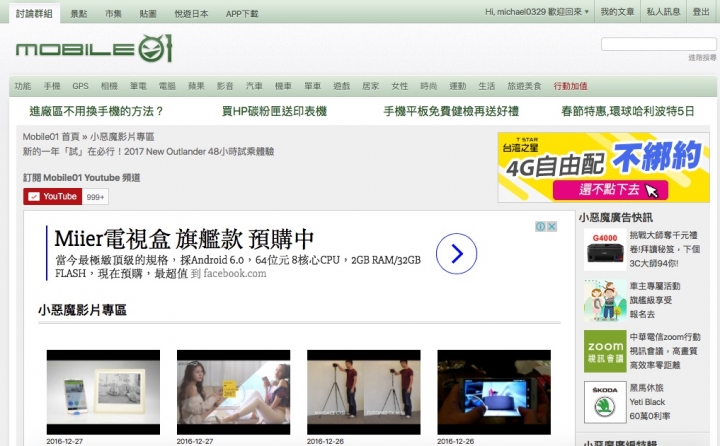The height and width of the screenshot is (446, 720).
Task: Open 進階搜尋 advanced search
Action: (x=702, y=57)
